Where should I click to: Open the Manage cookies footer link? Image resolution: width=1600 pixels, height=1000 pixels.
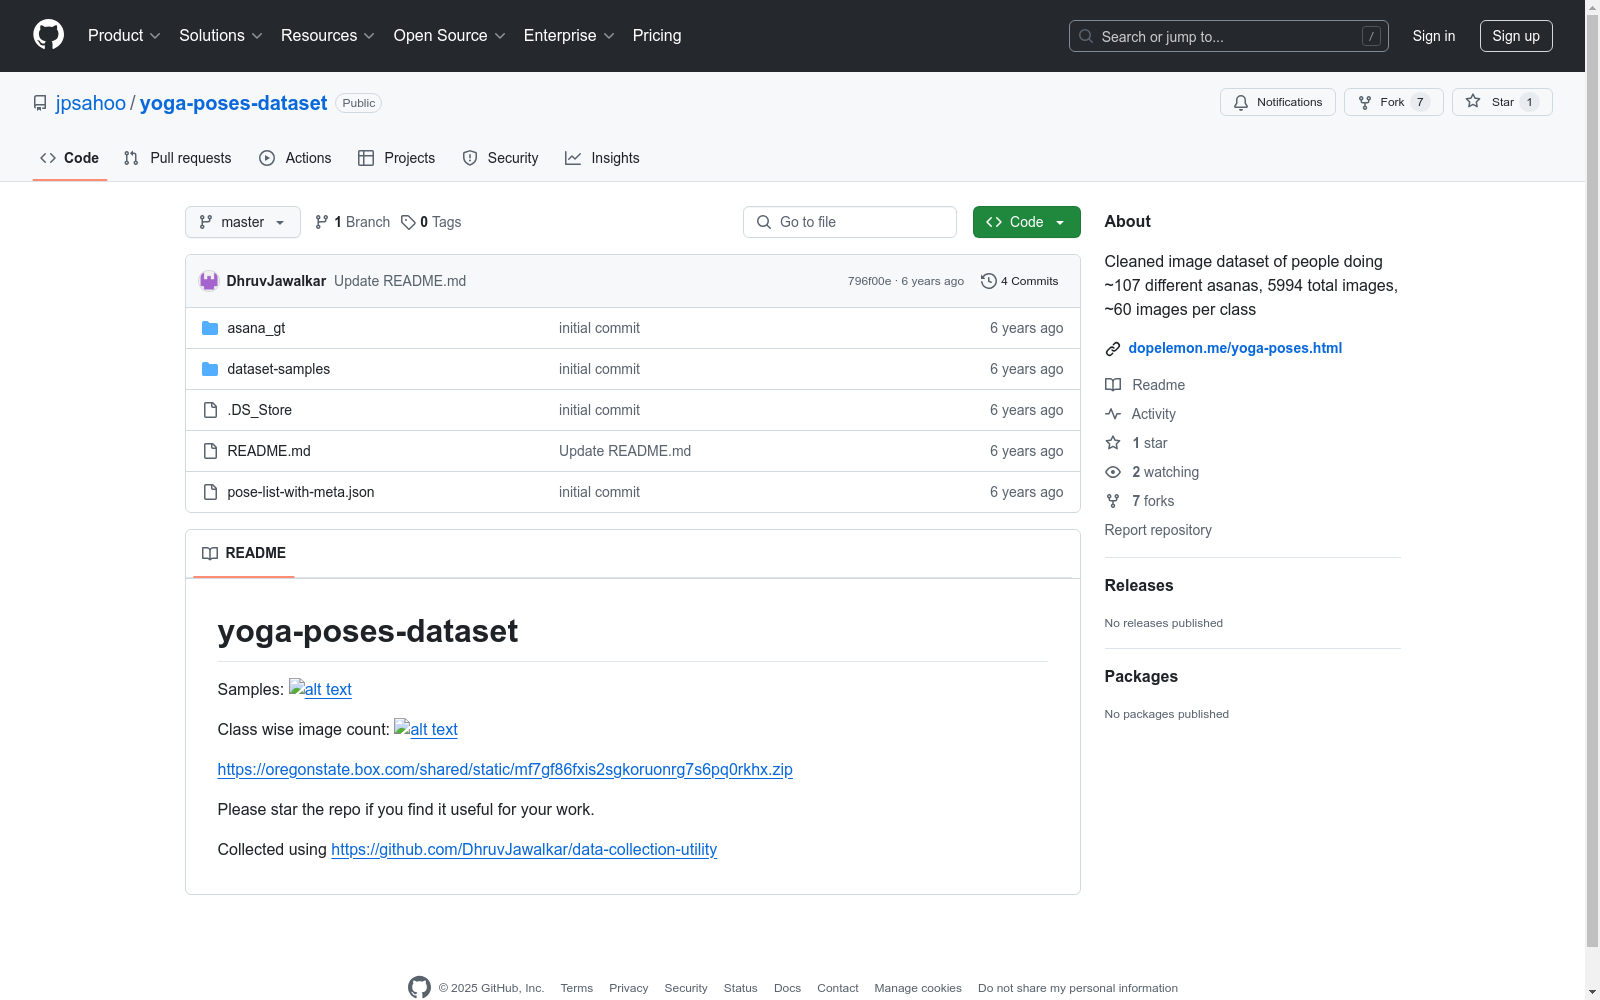tap(918, 988)
